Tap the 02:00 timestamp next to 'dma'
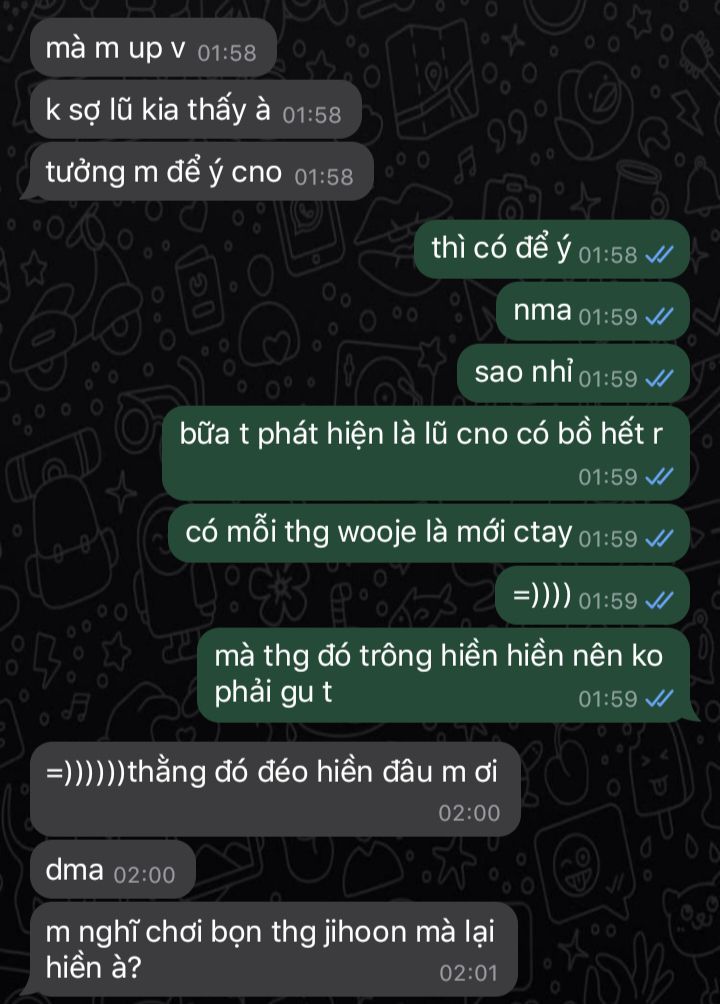Image resolution: width=720 pixels, height=1004 pixels. (x=144, y=875)
